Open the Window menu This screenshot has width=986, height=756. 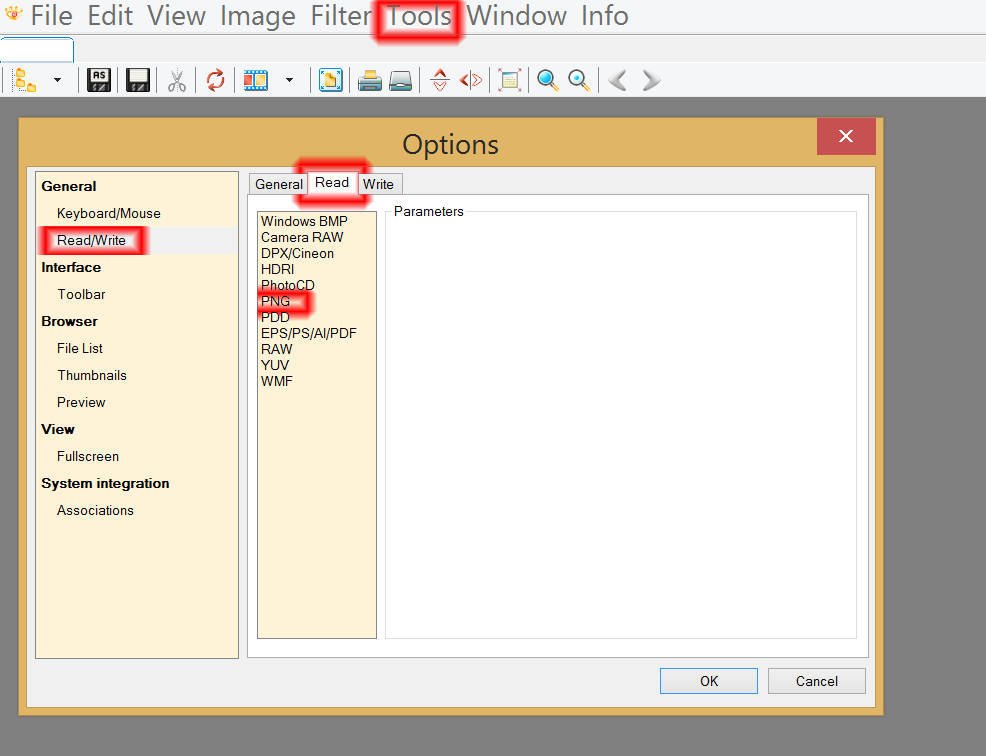[x=516, y=16]
